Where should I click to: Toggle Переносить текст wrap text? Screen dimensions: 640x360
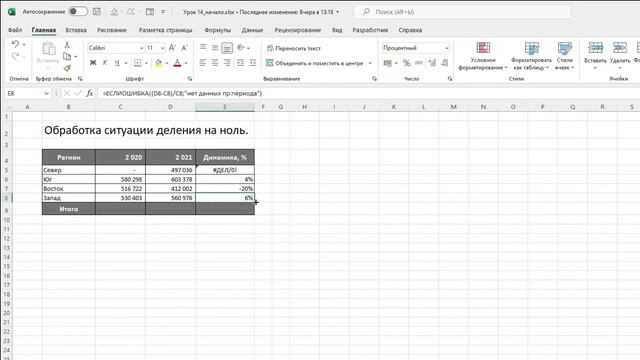(294, 48)
